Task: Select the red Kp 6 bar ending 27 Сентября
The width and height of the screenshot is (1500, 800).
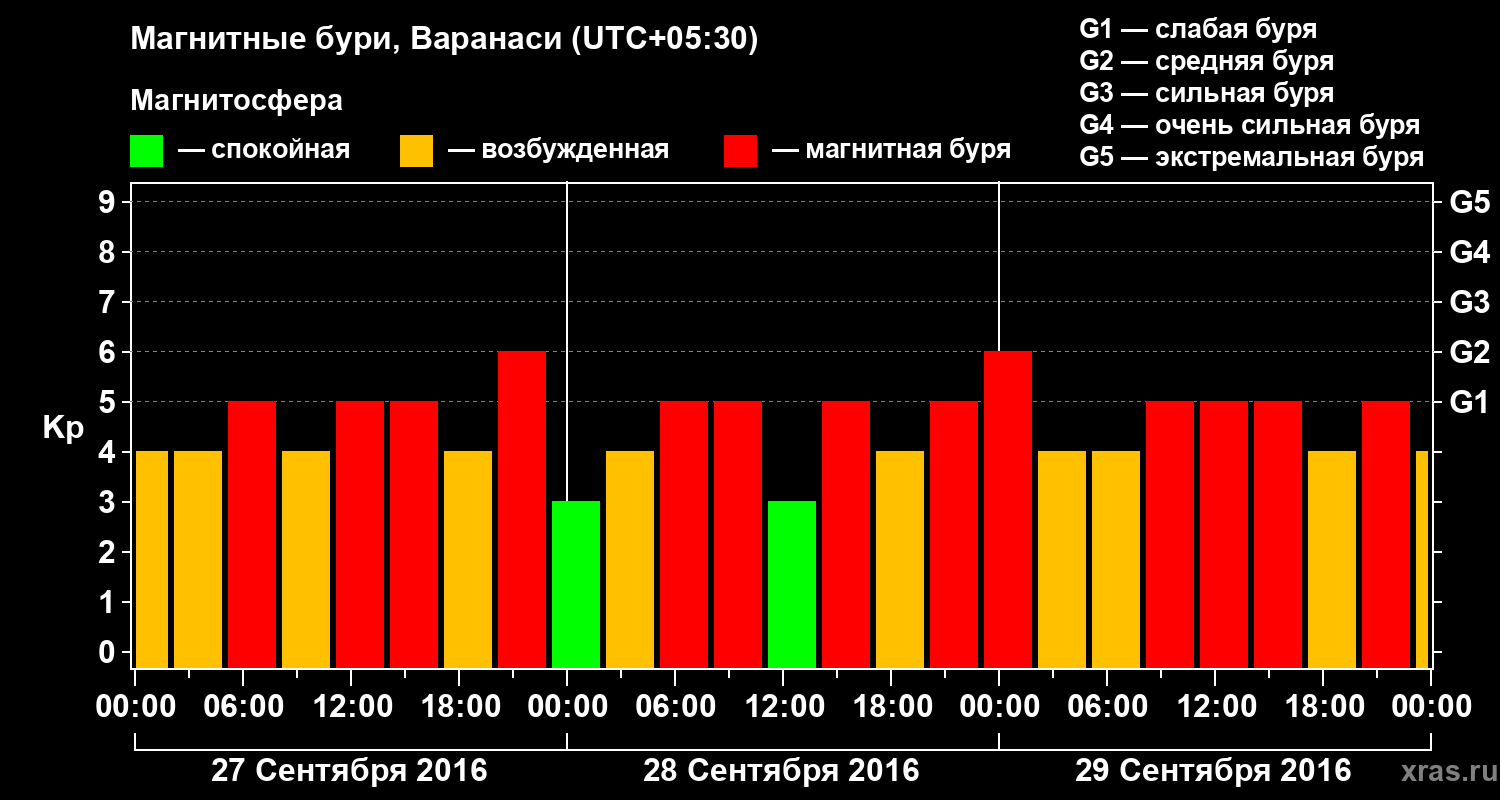Action: [522, 510]
